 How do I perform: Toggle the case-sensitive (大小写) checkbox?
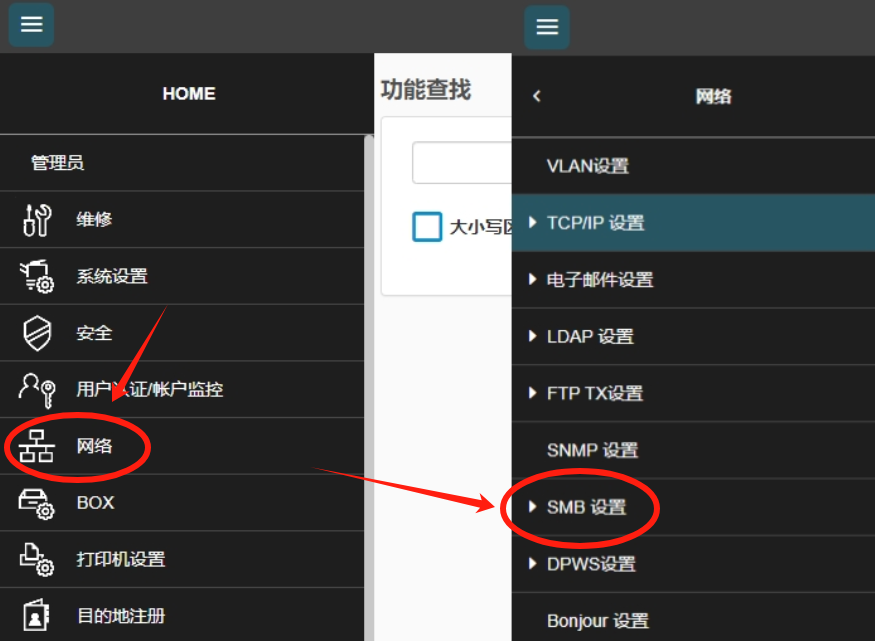tap(427, 226)
